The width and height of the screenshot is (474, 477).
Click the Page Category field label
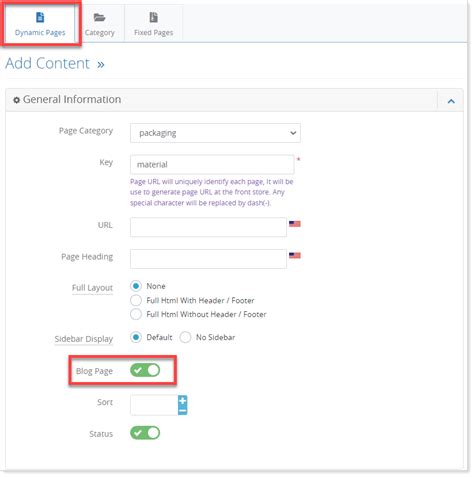click(86, 131)
